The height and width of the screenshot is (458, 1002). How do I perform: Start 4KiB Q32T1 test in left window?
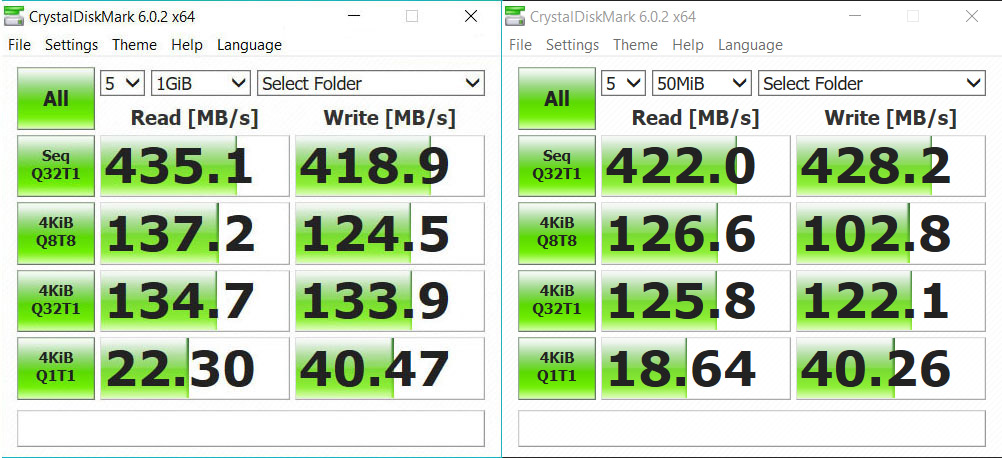click(56, 300)
